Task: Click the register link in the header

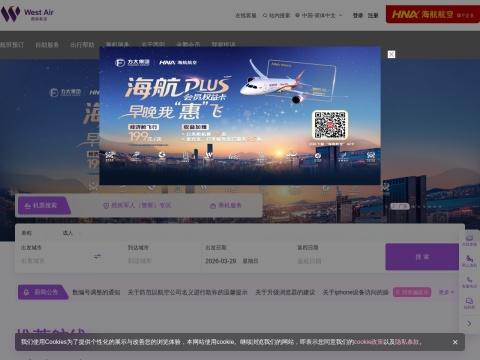Action: click(373, 15)
